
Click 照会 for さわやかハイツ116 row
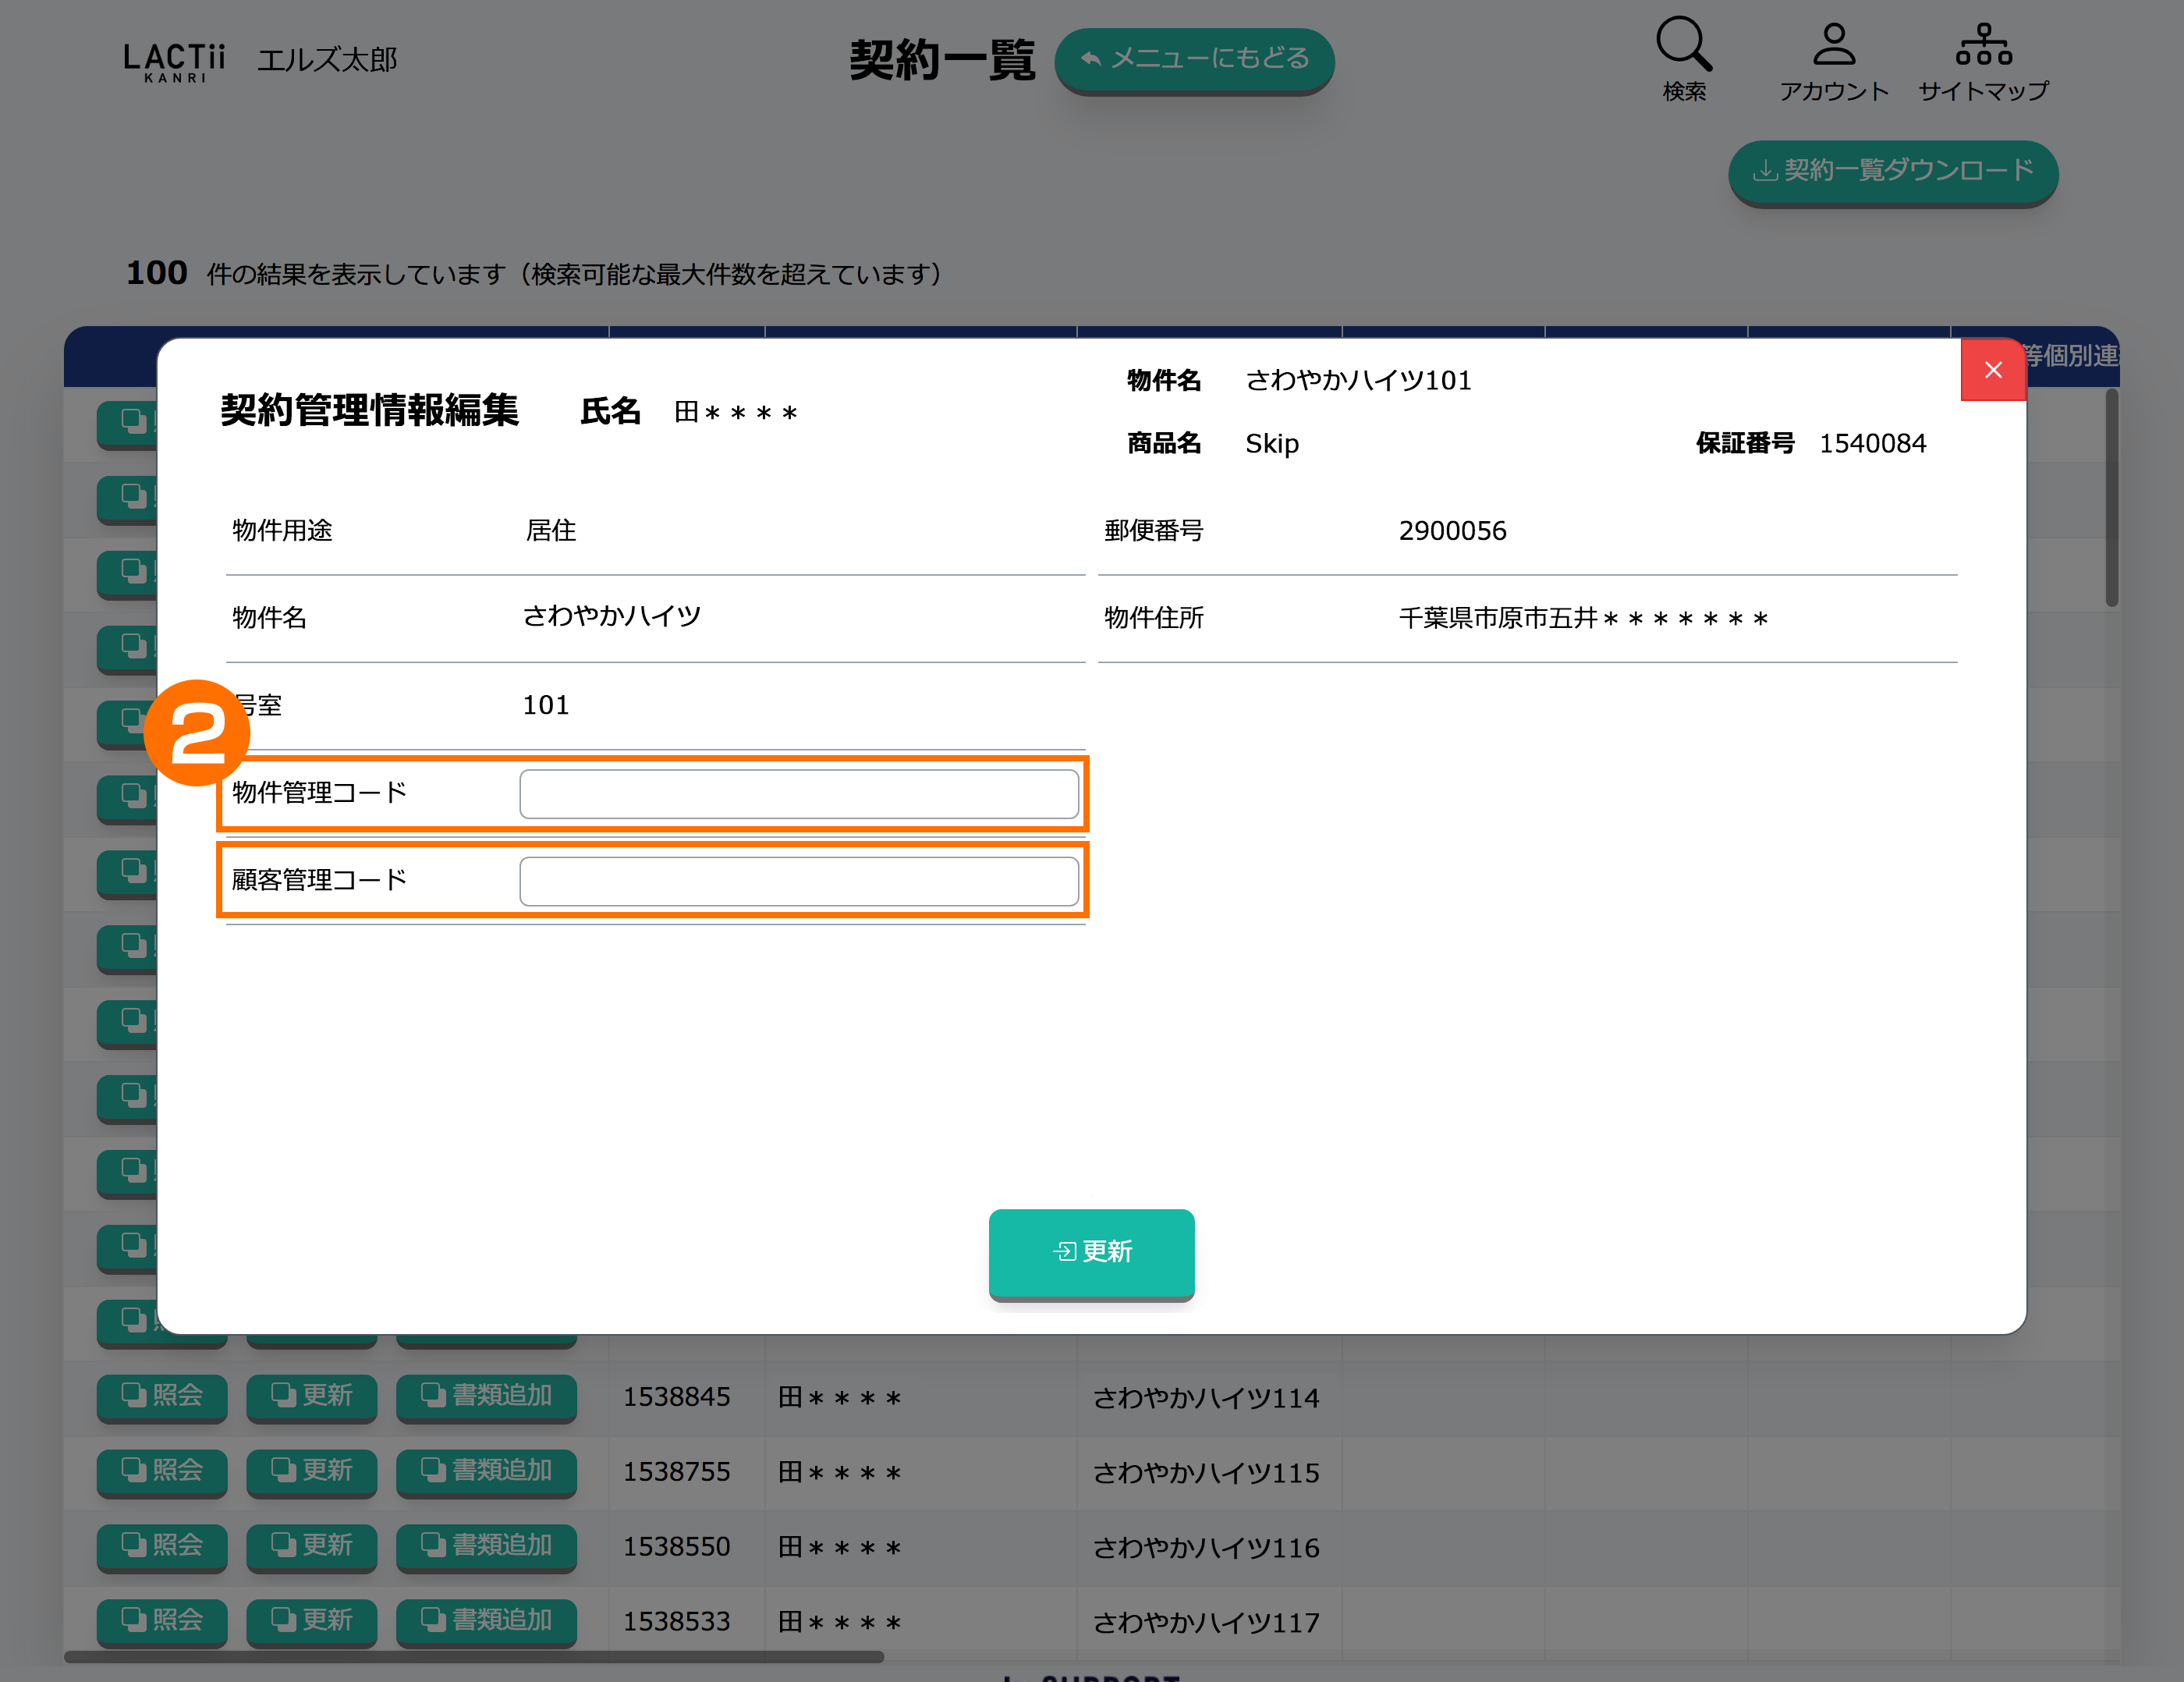[x=162, y=1545]
